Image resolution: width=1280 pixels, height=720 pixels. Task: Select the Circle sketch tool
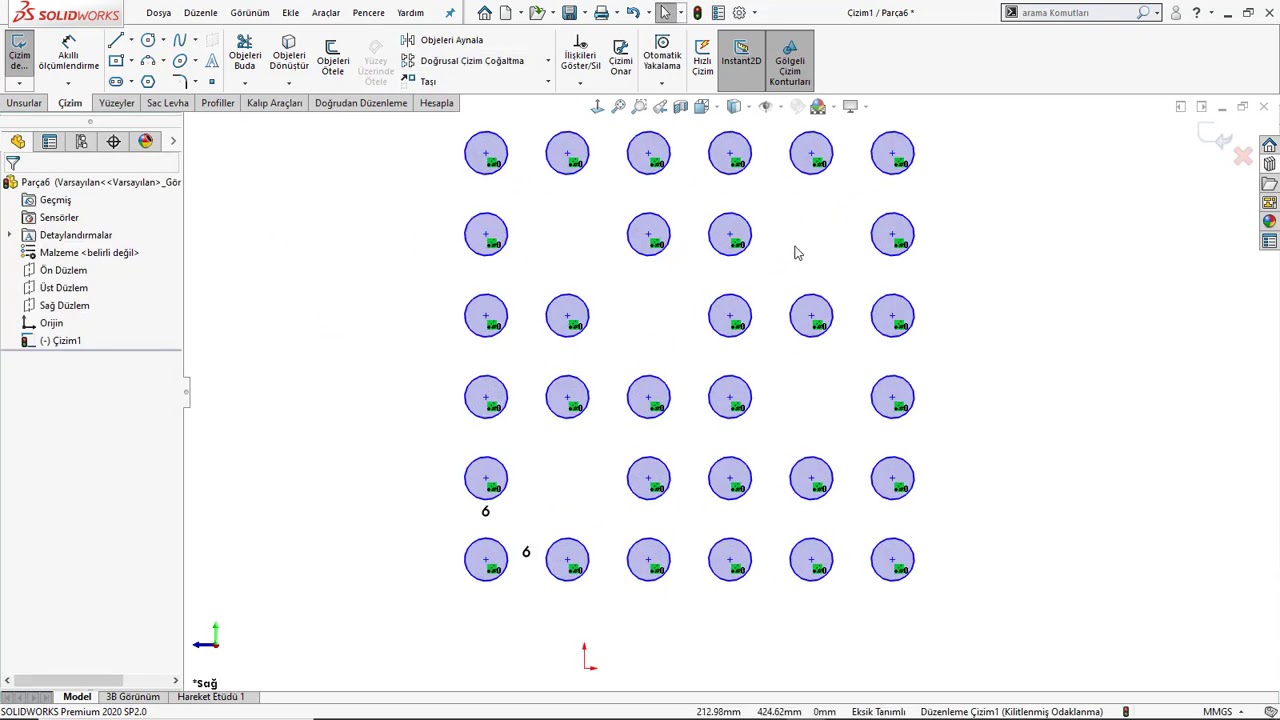tap(148, 40)
